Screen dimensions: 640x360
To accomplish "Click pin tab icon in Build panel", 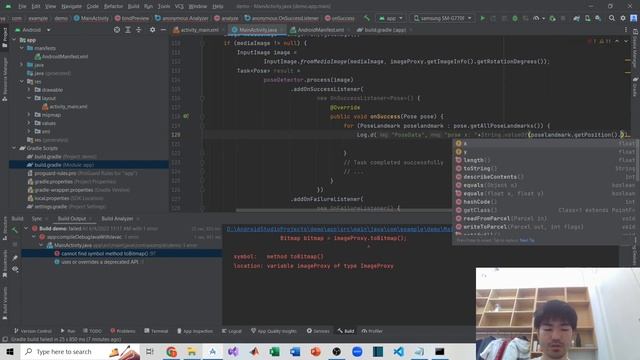I will pos(15,258).
